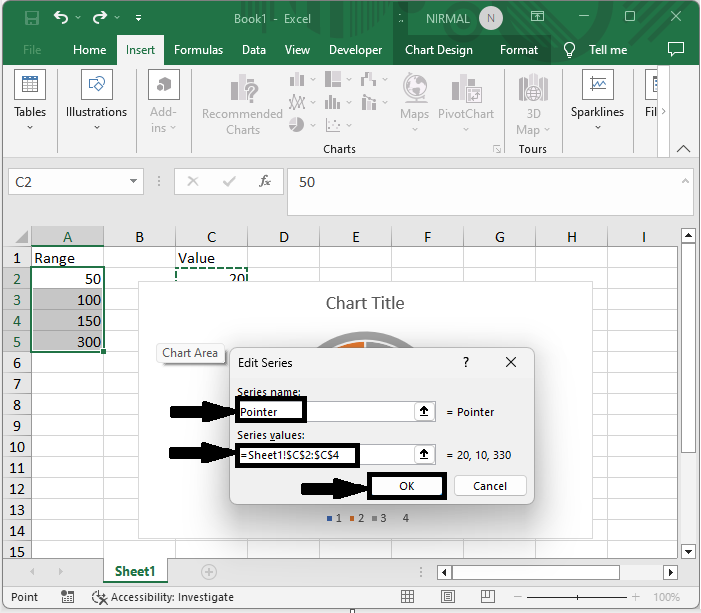Viewport: 701px width, 613px height.
Task: Add a new sheet with plus icon
Action: pos(209,572)
